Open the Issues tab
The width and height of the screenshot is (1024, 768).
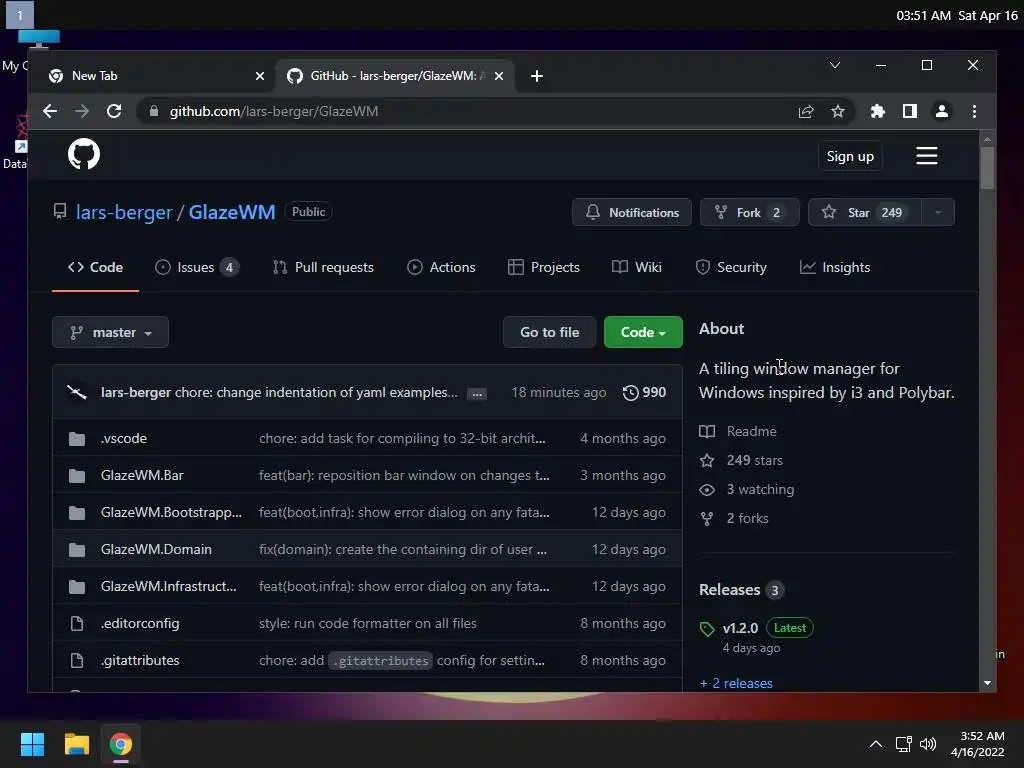pyautogui.click(x=197, y=267)
